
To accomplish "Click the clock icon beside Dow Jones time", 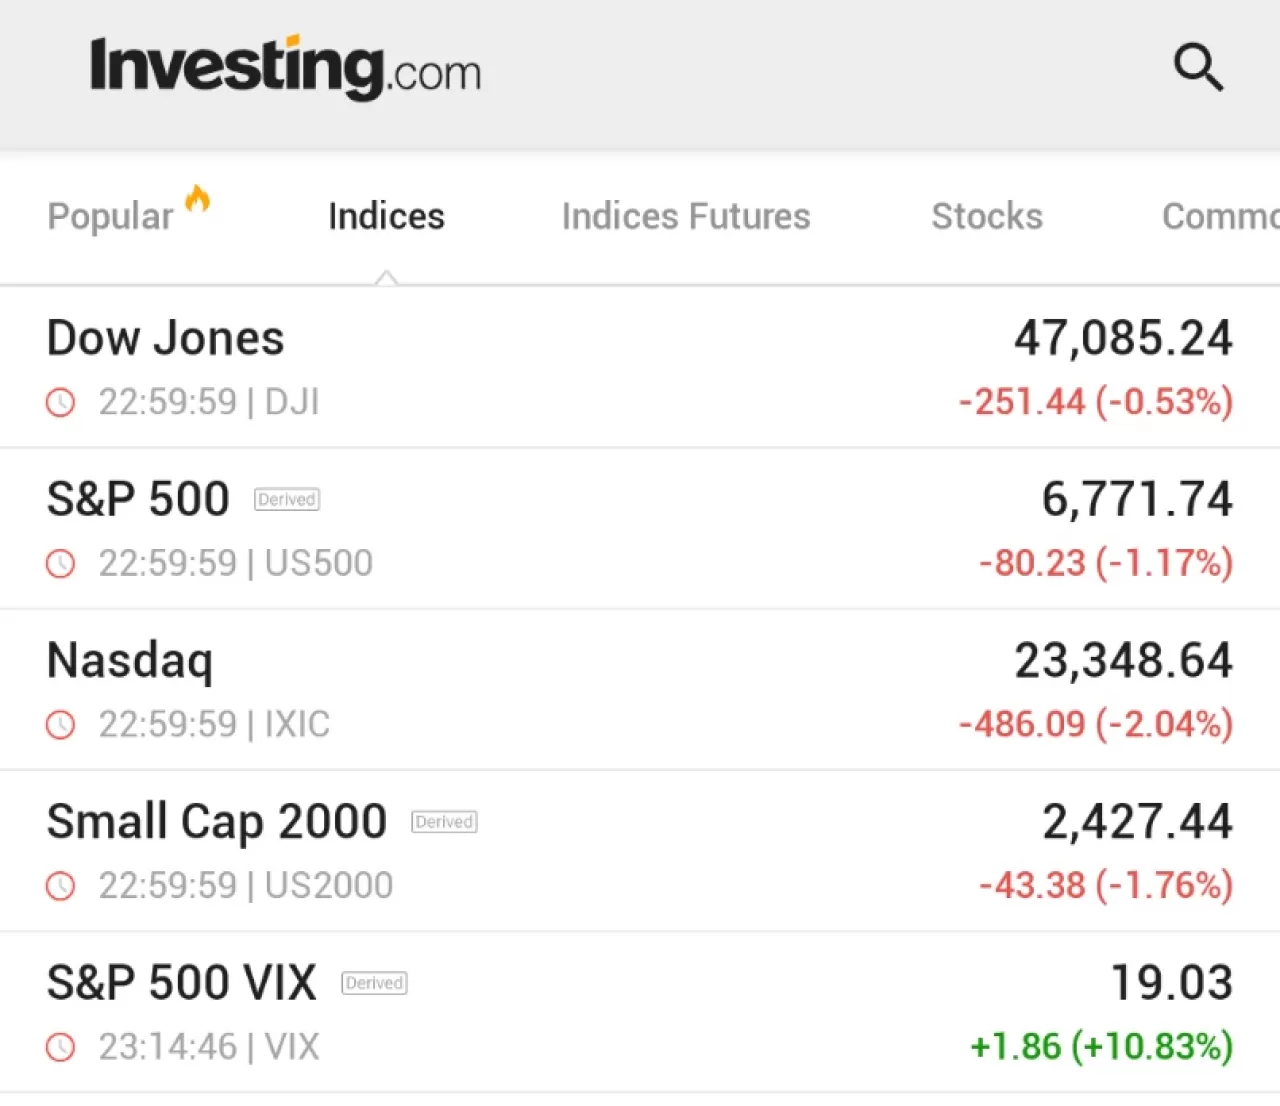I will click(x=61, y=402).
